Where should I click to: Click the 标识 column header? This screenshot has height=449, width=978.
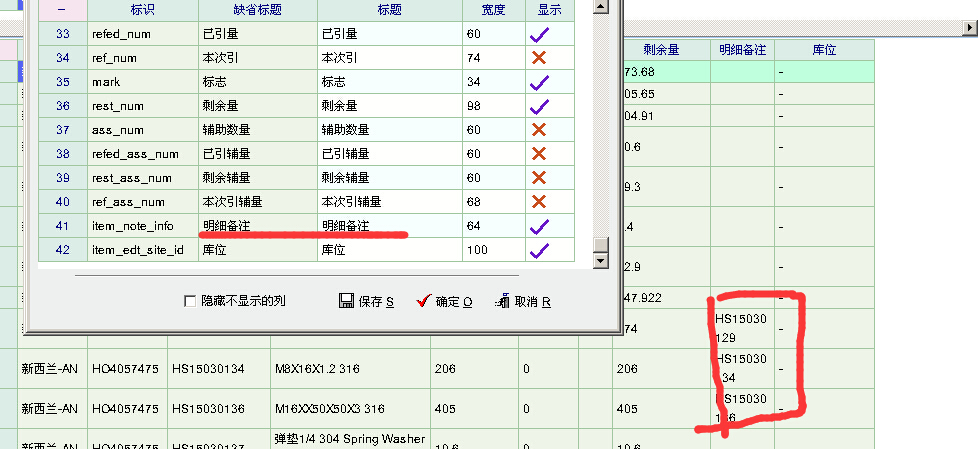point(141,10)
